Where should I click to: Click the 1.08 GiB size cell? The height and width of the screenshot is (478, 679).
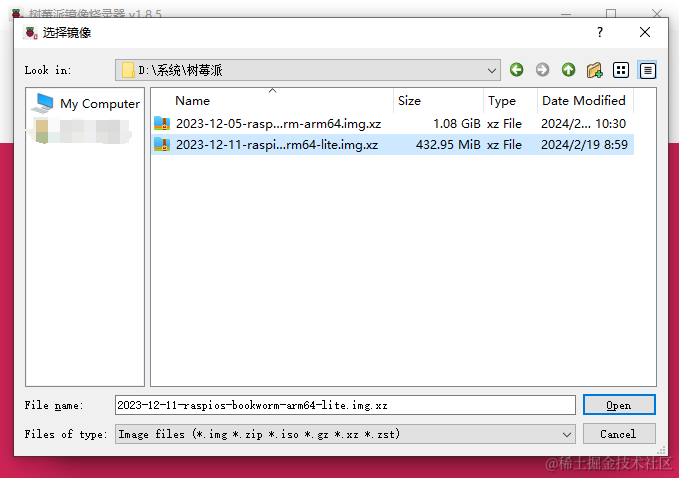456,124
